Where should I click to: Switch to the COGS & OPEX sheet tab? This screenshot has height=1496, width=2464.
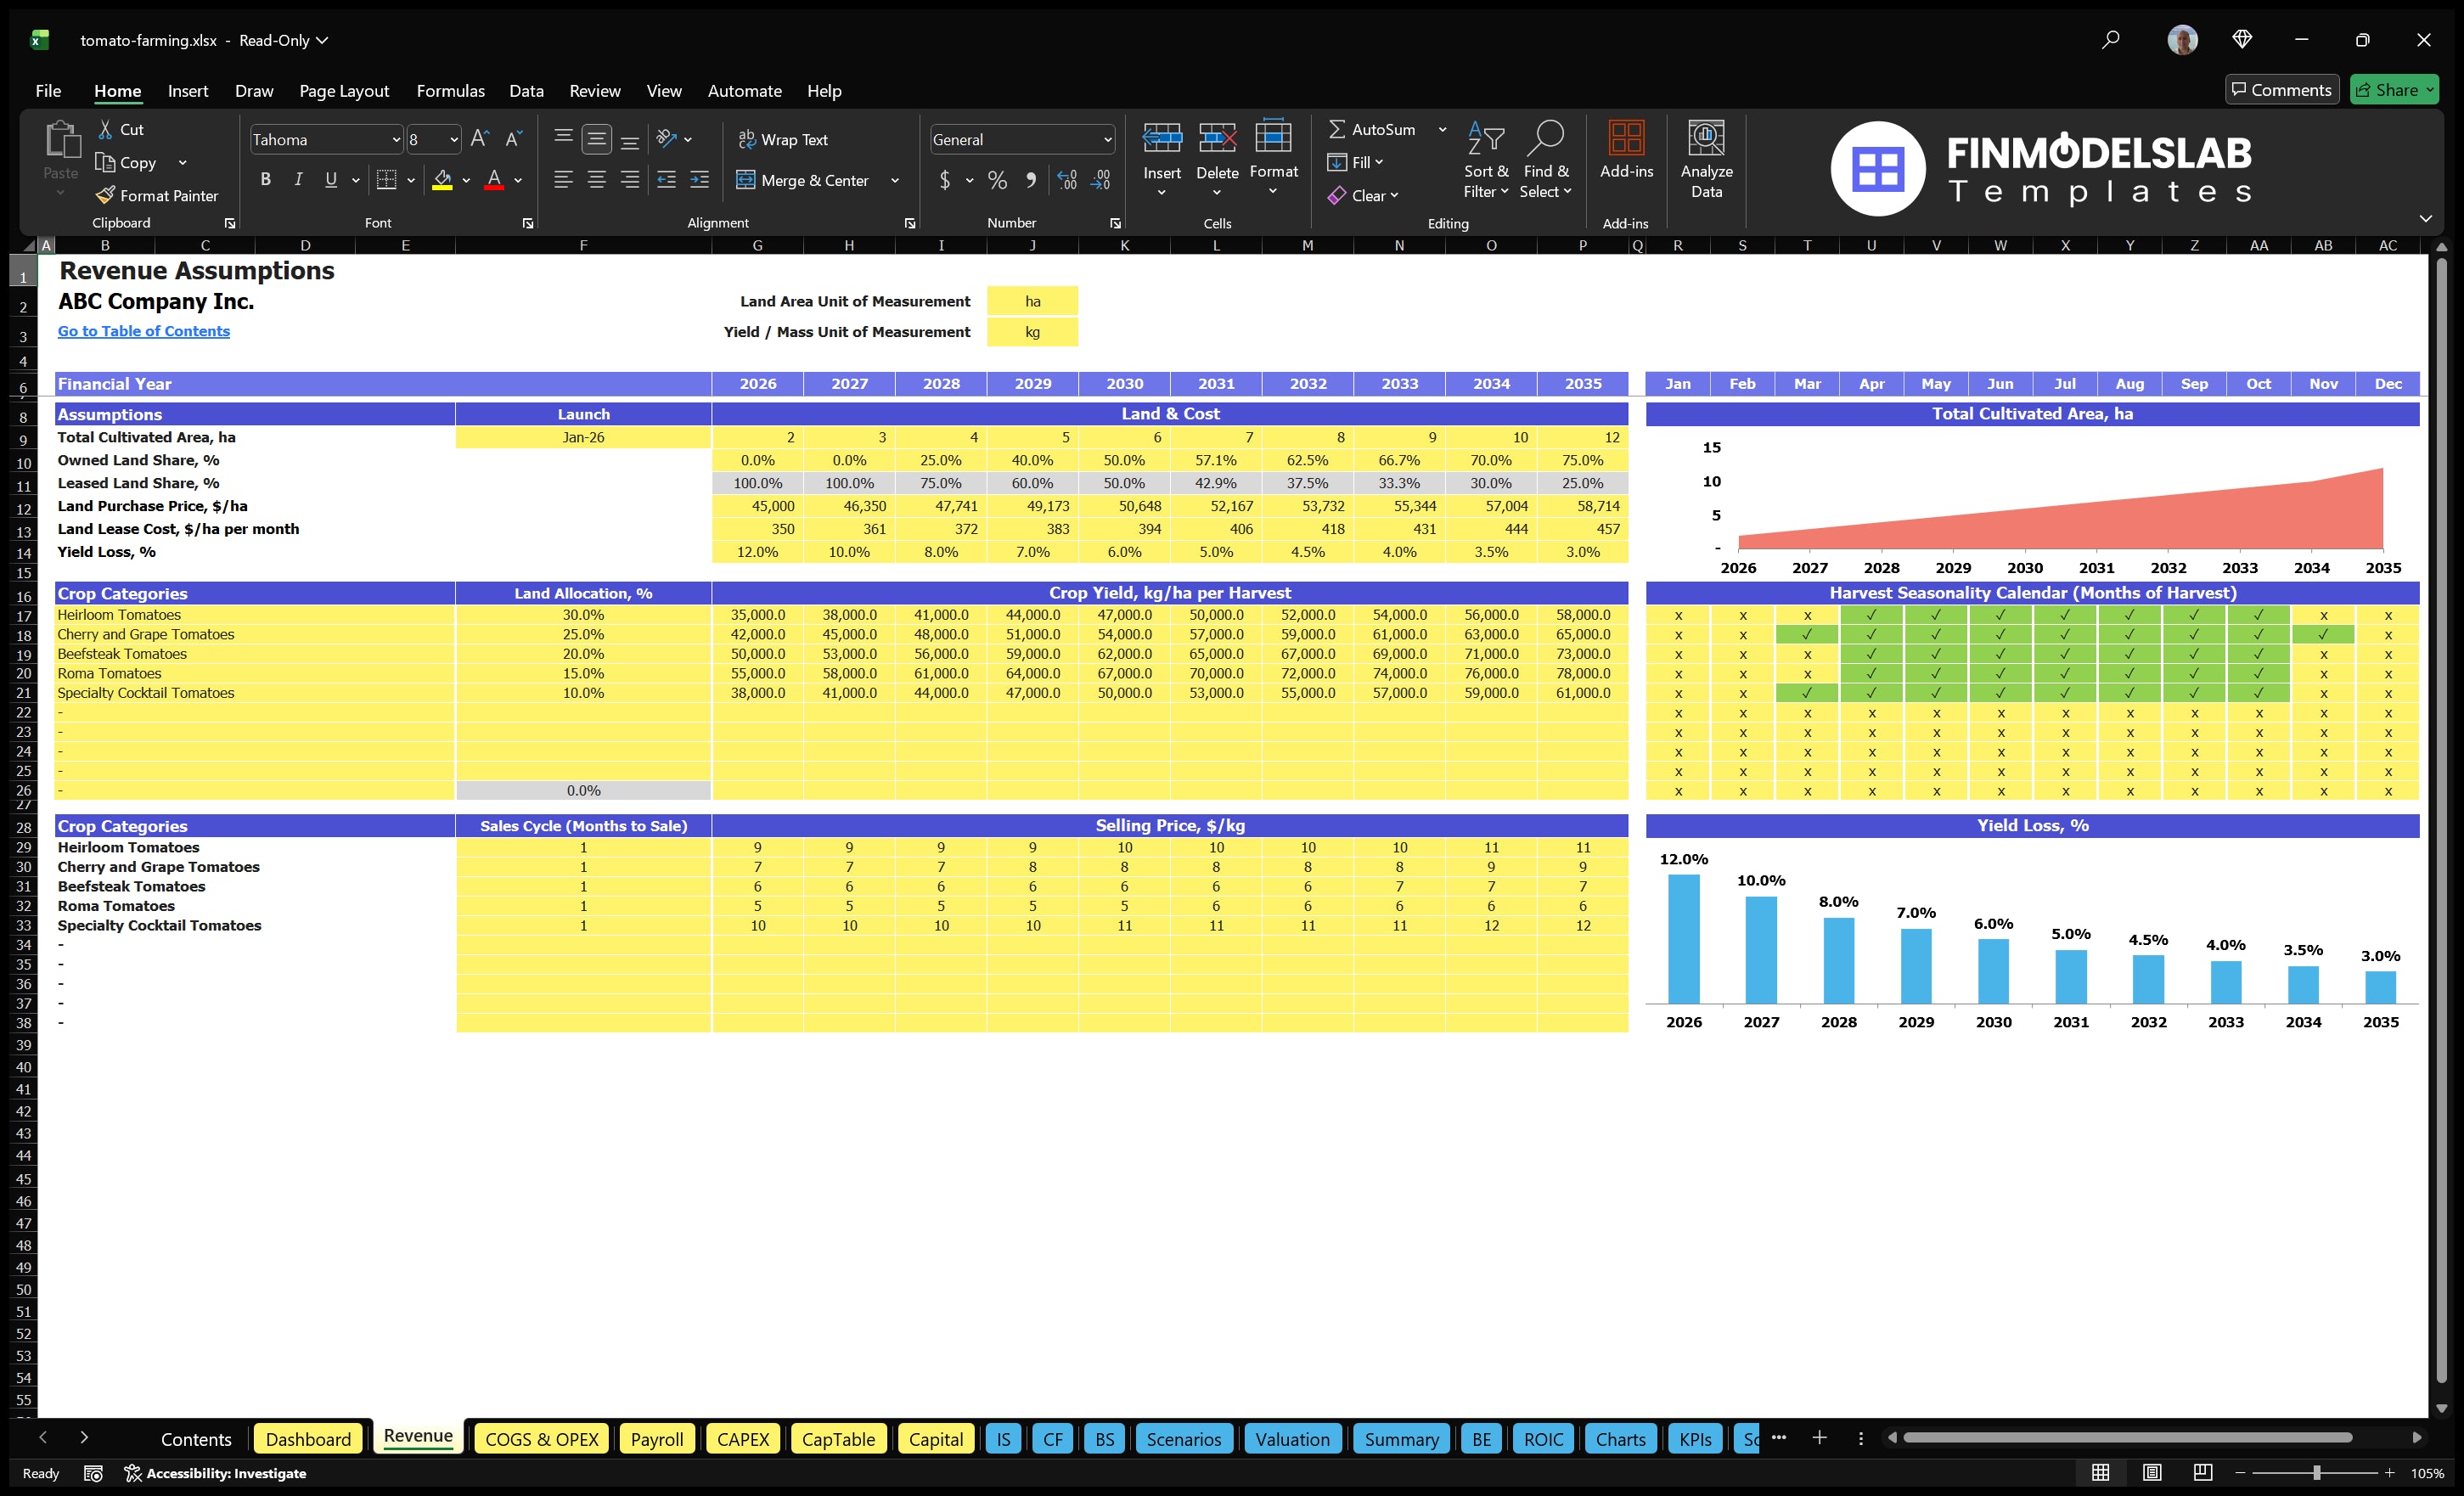point(541,1438)
